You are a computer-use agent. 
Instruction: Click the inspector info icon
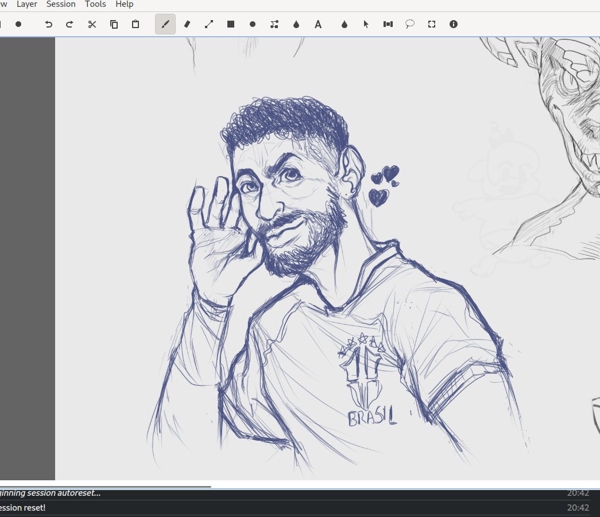[x=453, y=24]
